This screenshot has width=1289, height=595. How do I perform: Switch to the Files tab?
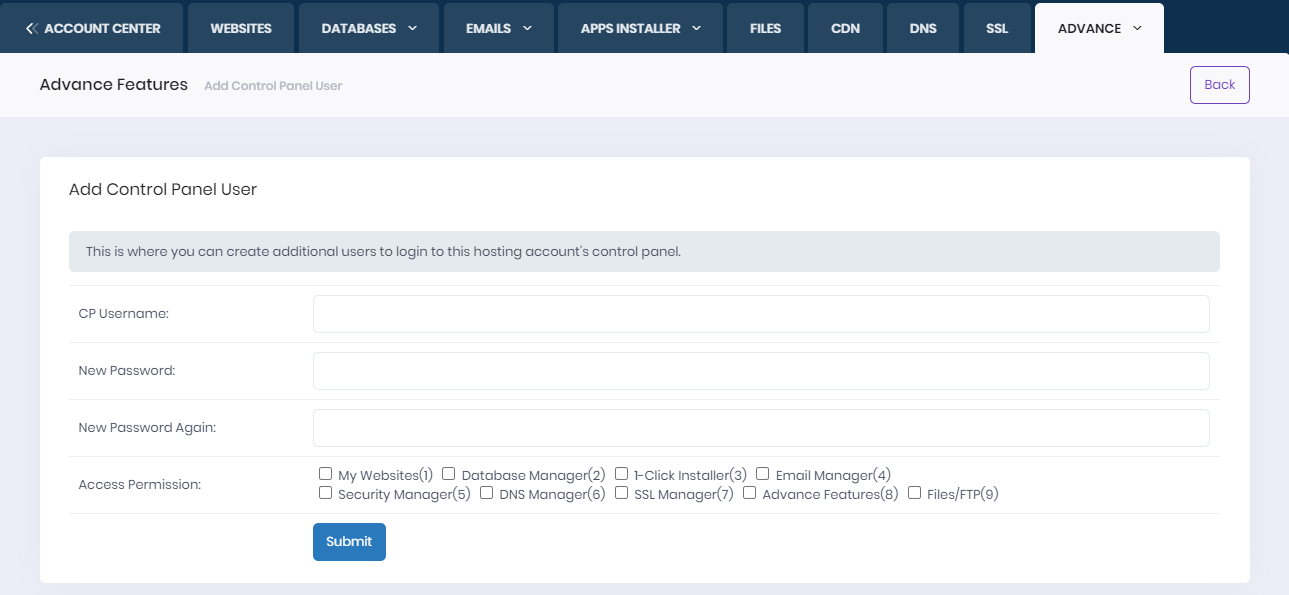(x=765, y=28)
